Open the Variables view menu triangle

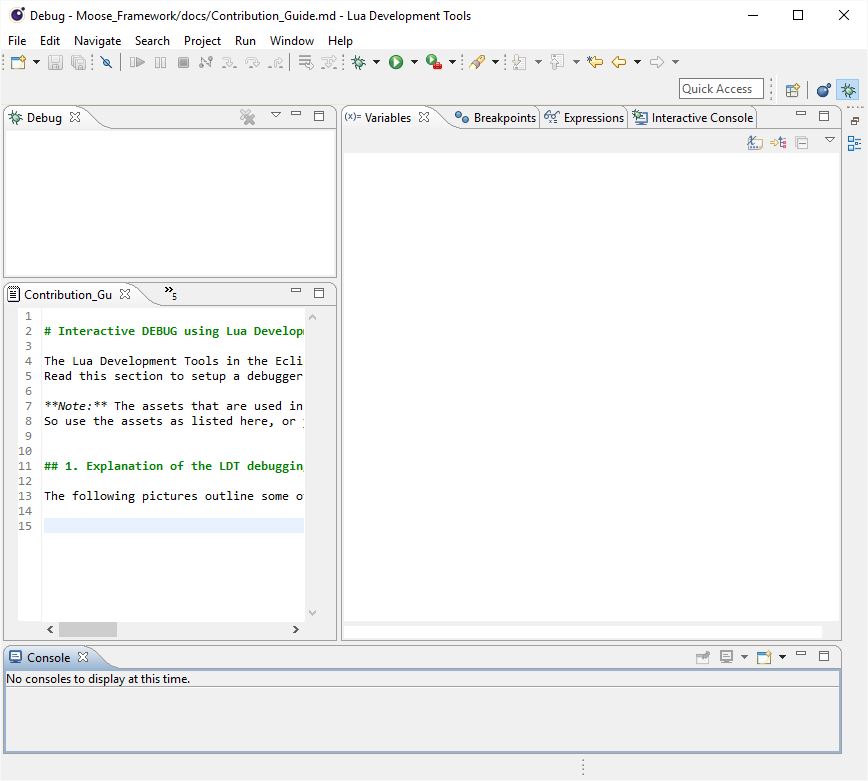(829, 141)
